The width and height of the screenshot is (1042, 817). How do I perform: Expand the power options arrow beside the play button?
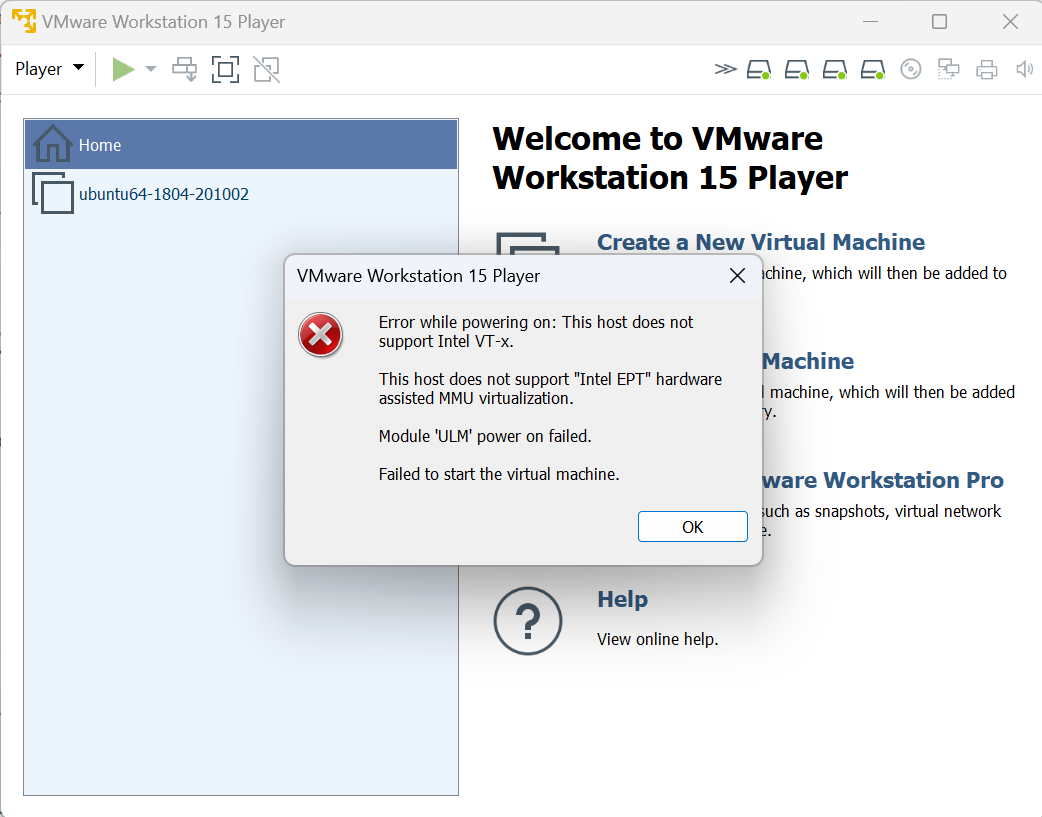[x=151, y=69]
